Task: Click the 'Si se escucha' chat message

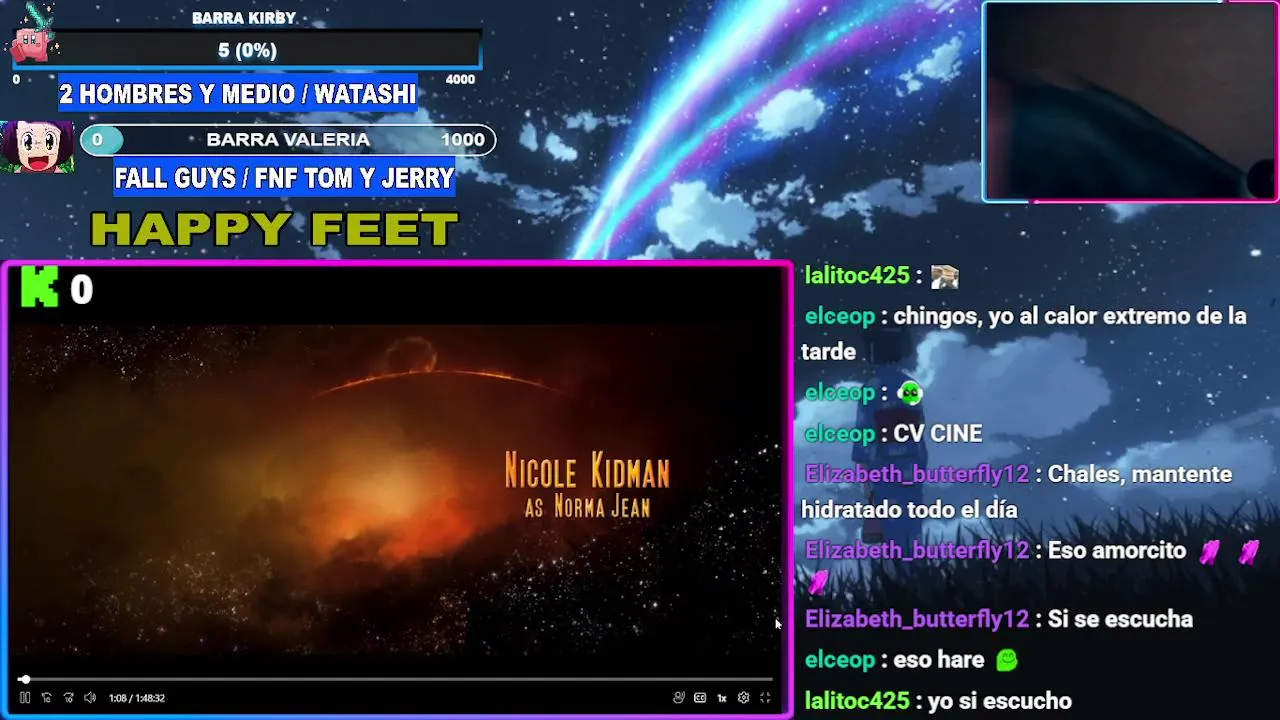Action: pyautogui.click(x=1120, y=619)
